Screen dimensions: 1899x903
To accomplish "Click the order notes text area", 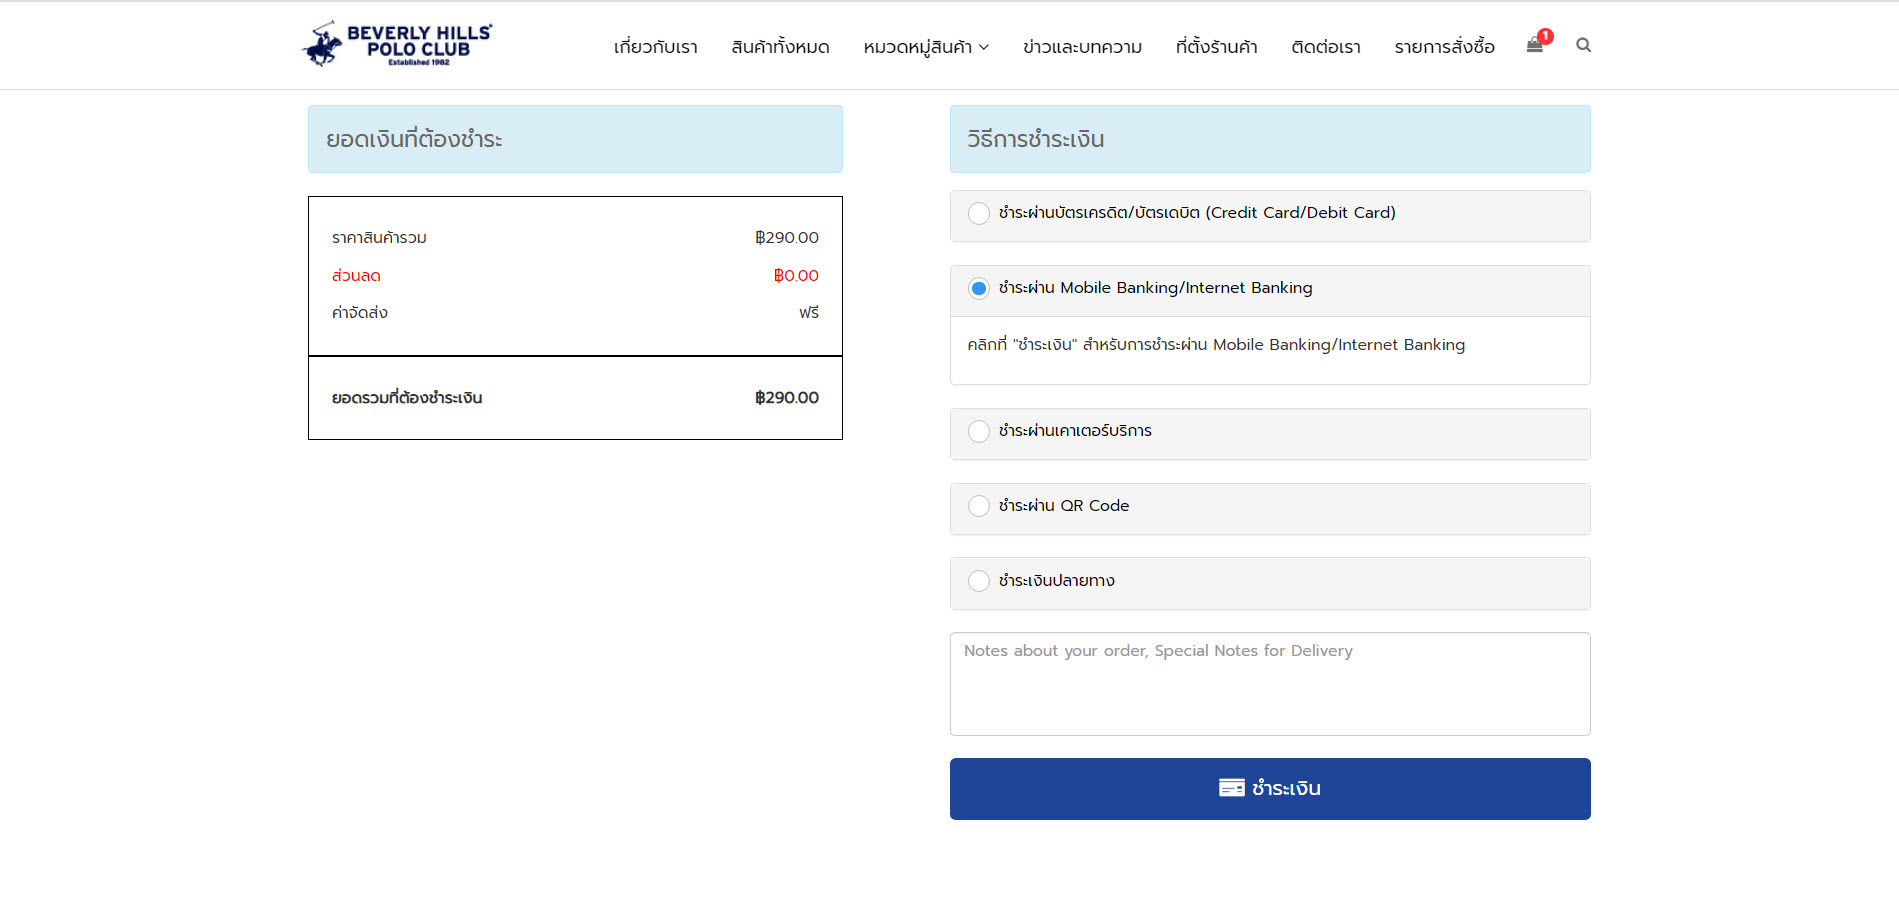I will (1270, 684).
